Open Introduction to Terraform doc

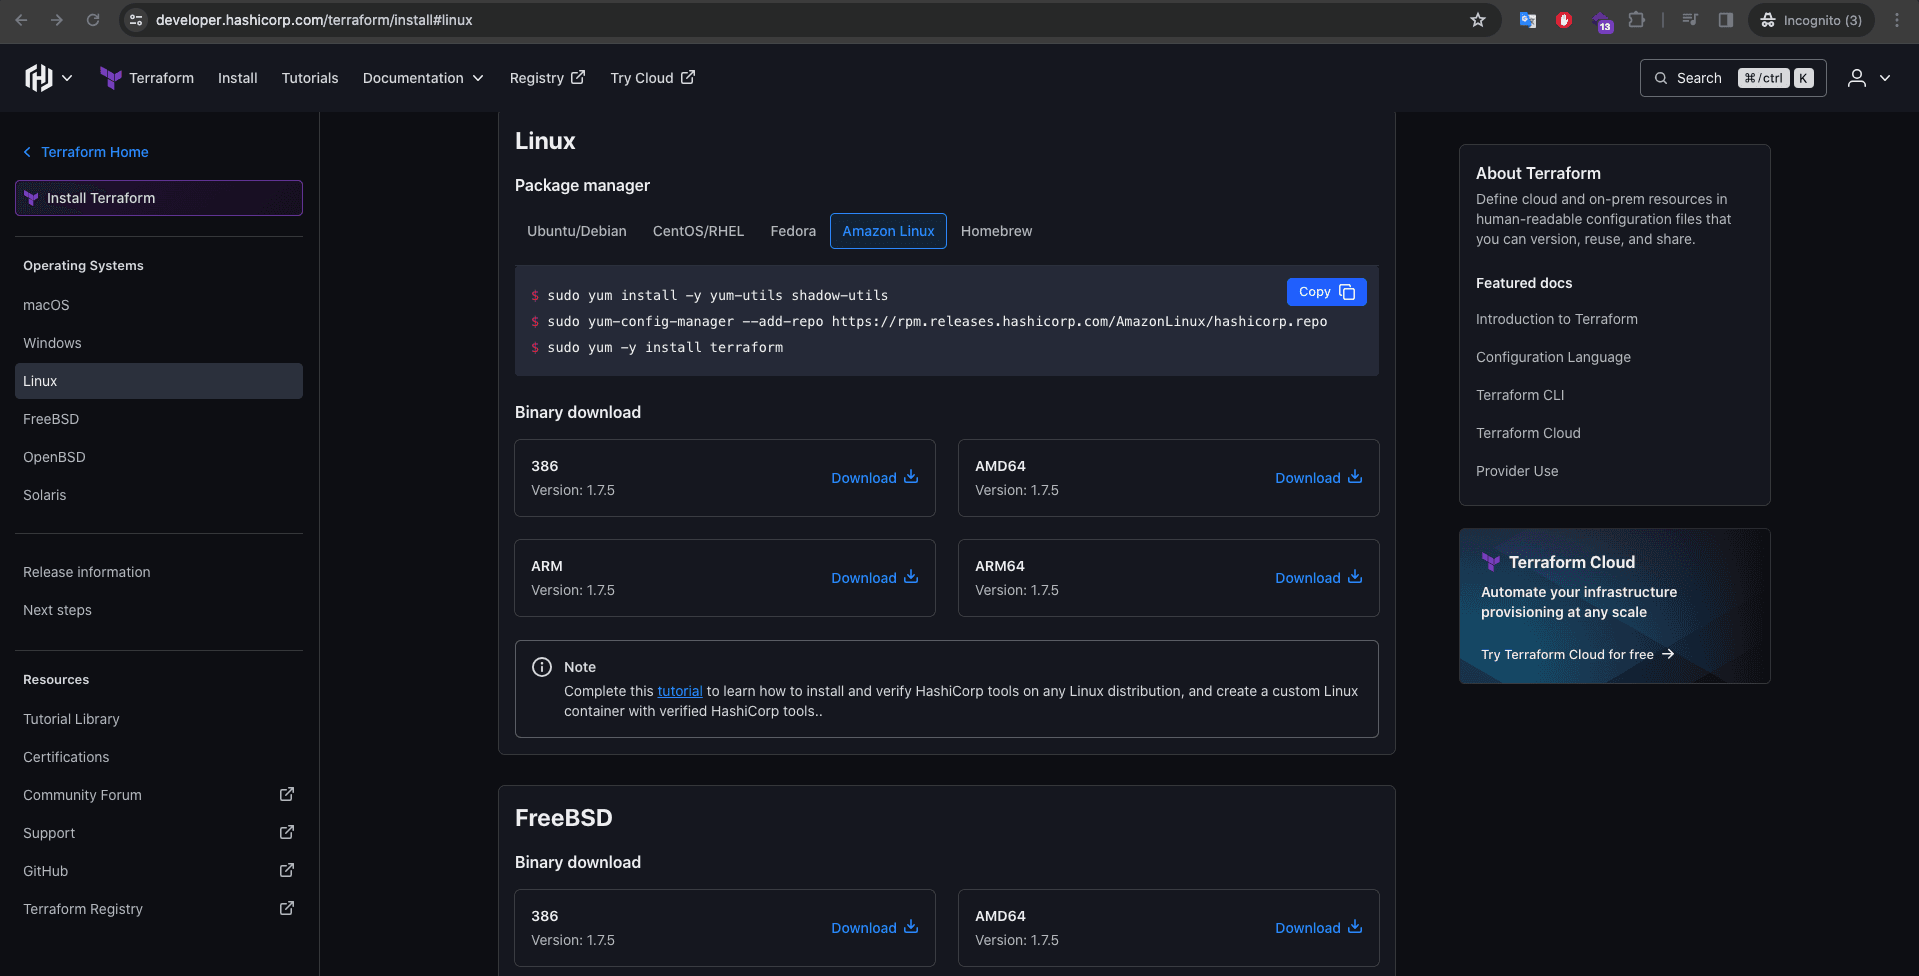pos(1557,319)
